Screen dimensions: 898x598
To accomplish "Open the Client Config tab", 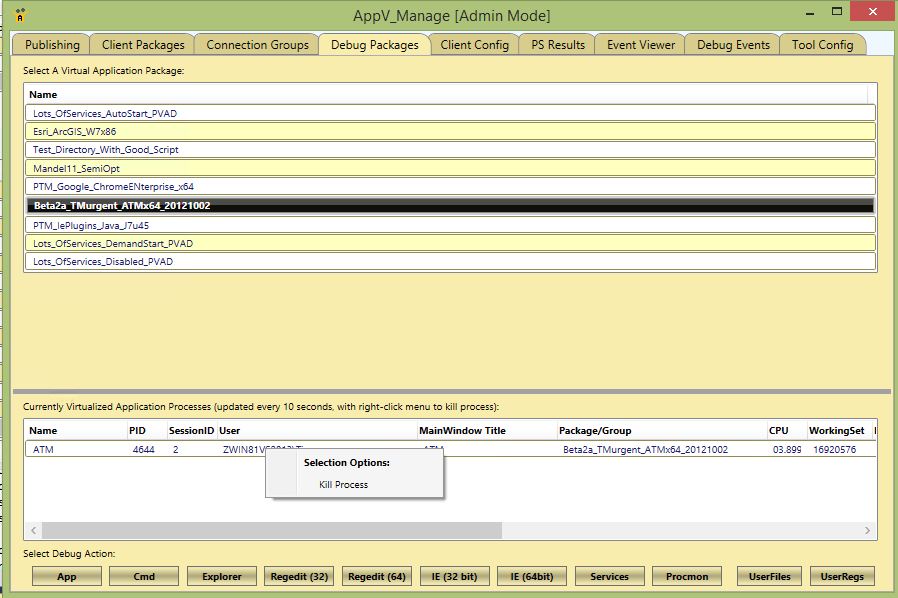I will pyautogui.click(x=474, y=45).
